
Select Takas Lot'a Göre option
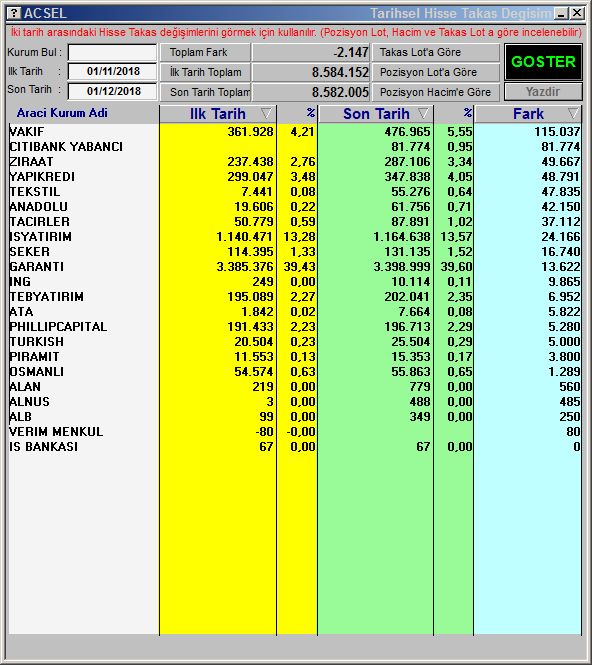point(436,53)
